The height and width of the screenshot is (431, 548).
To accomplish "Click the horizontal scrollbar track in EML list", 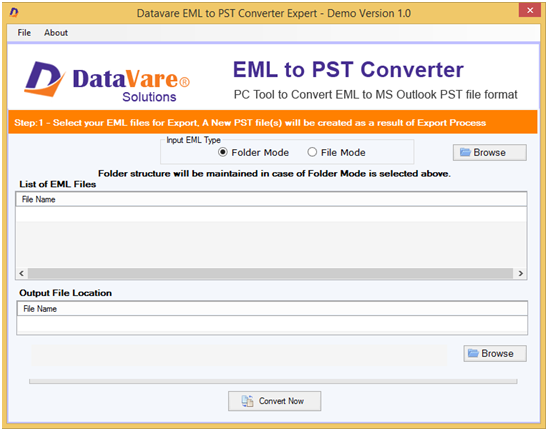I will (271, 273).
